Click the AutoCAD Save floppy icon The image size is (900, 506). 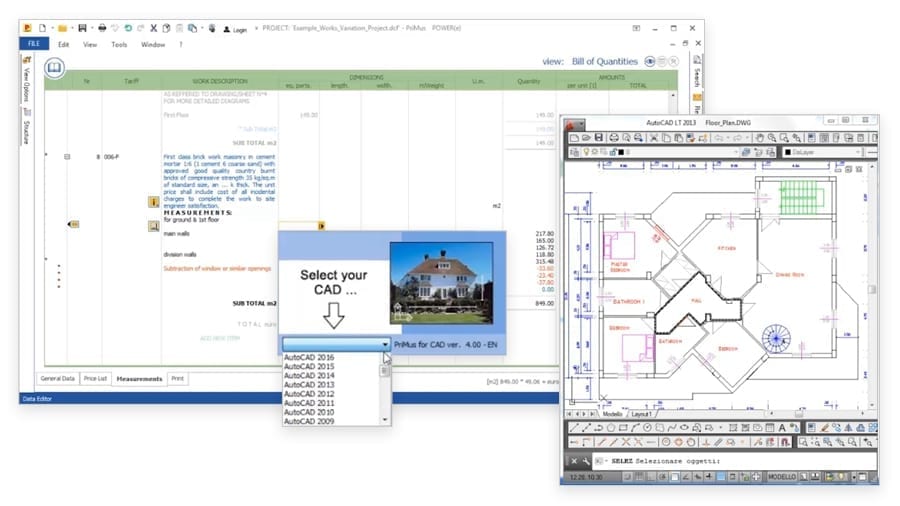pyautogui.click(x=599, y=138)
